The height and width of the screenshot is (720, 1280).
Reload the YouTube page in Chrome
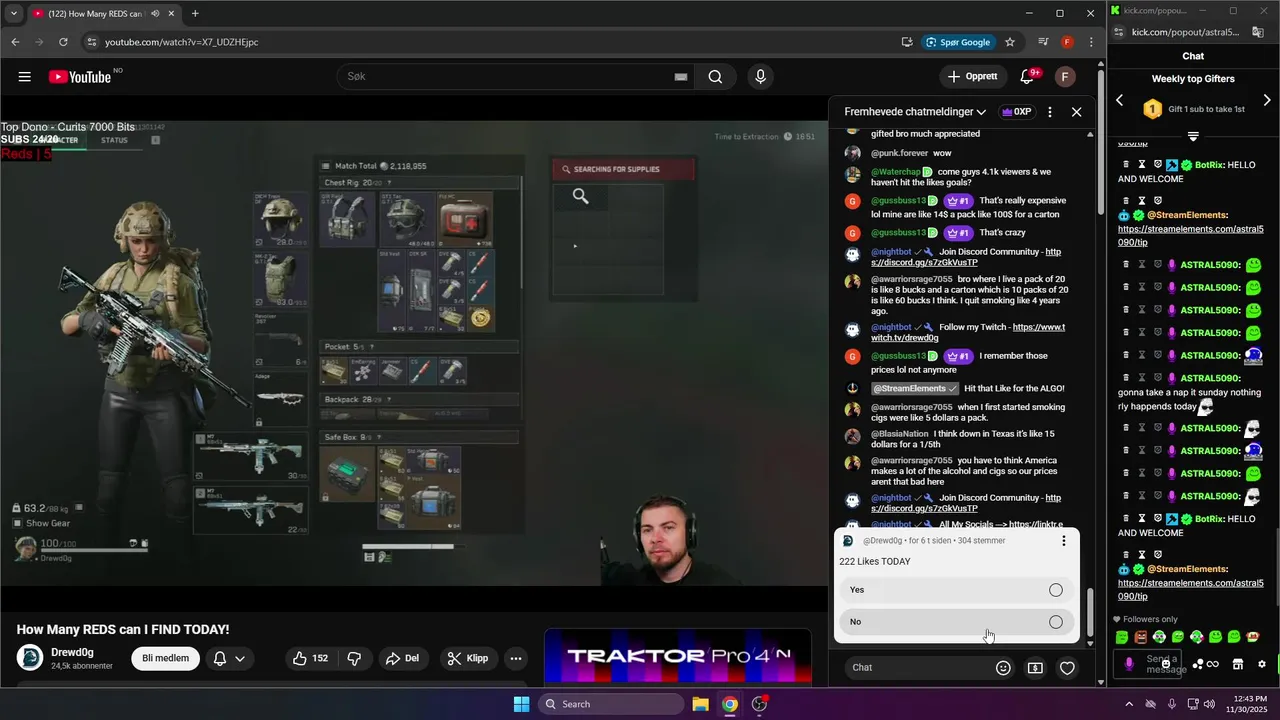63,42
